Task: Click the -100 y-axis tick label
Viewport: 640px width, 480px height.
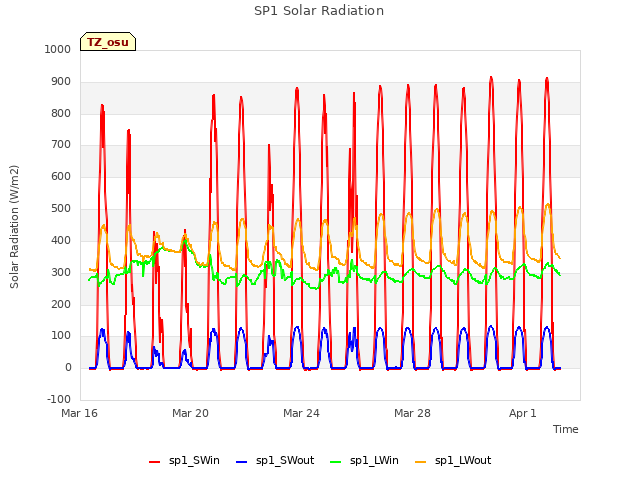Action: pyautogui.click(x=59, y=399)
